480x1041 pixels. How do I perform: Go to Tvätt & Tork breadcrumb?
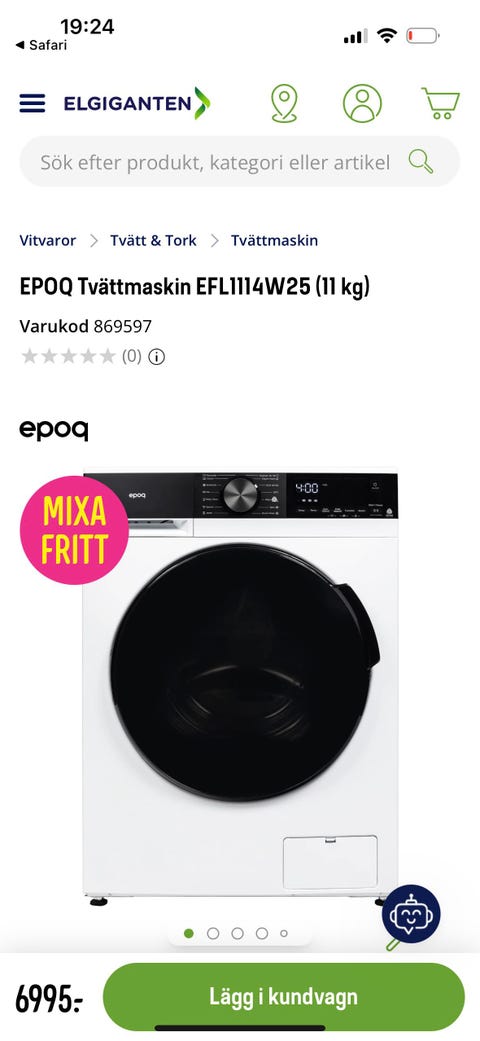click(x=153, y=240)
